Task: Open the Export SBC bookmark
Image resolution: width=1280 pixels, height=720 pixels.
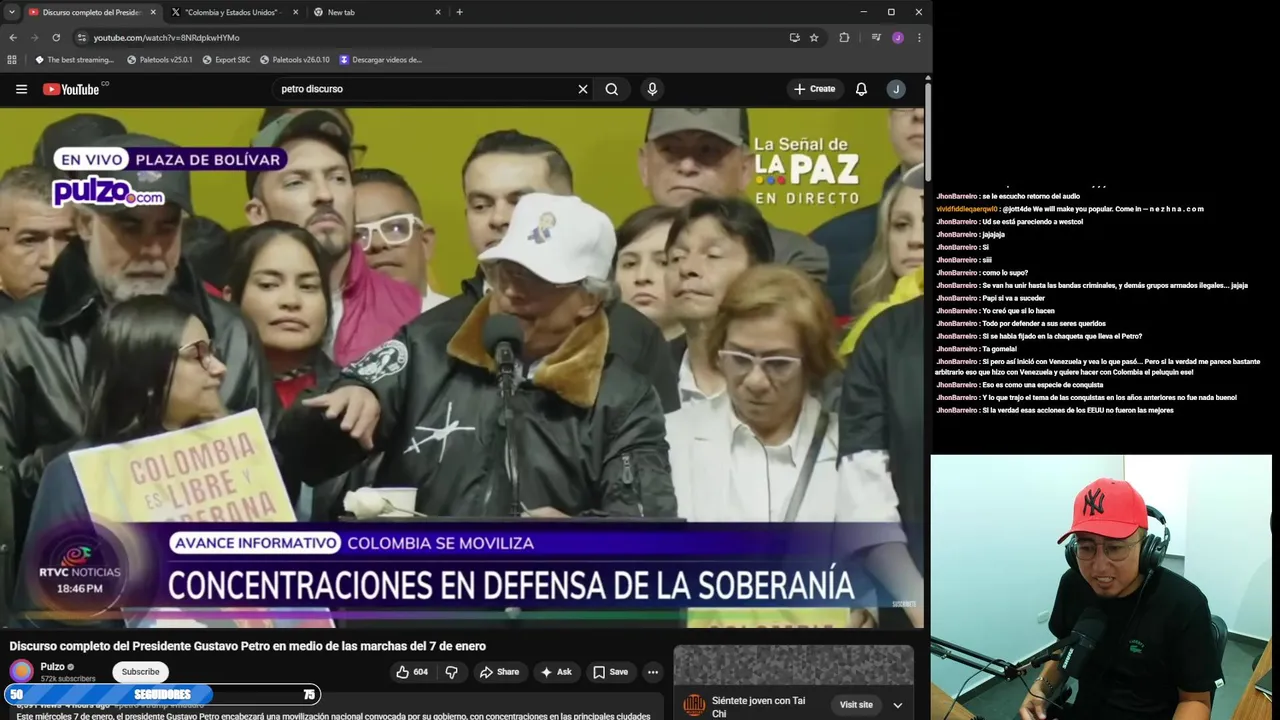Action: point(226,60)
